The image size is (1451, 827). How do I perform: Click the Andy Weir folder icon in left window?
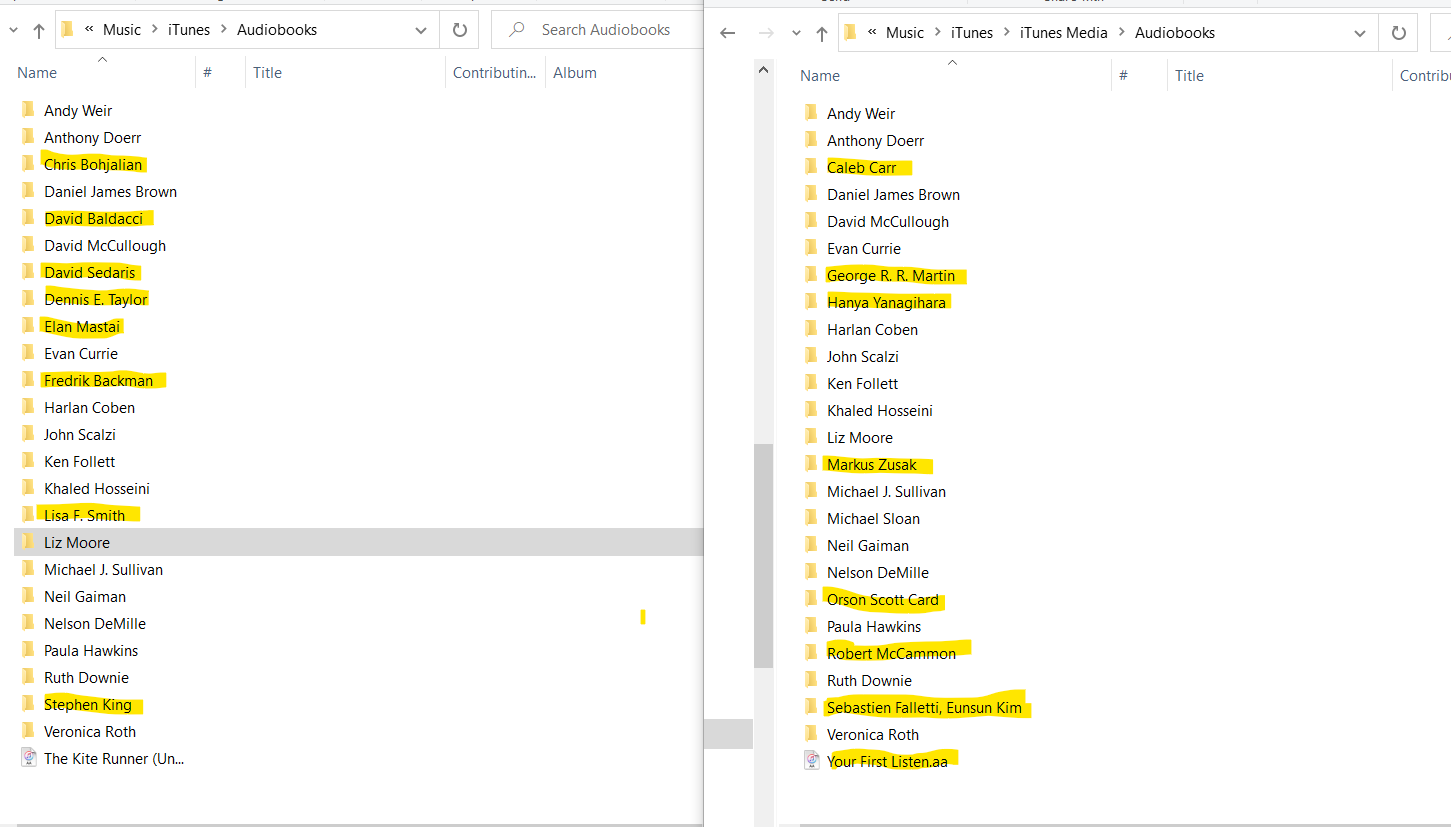(x=28, y=110)
